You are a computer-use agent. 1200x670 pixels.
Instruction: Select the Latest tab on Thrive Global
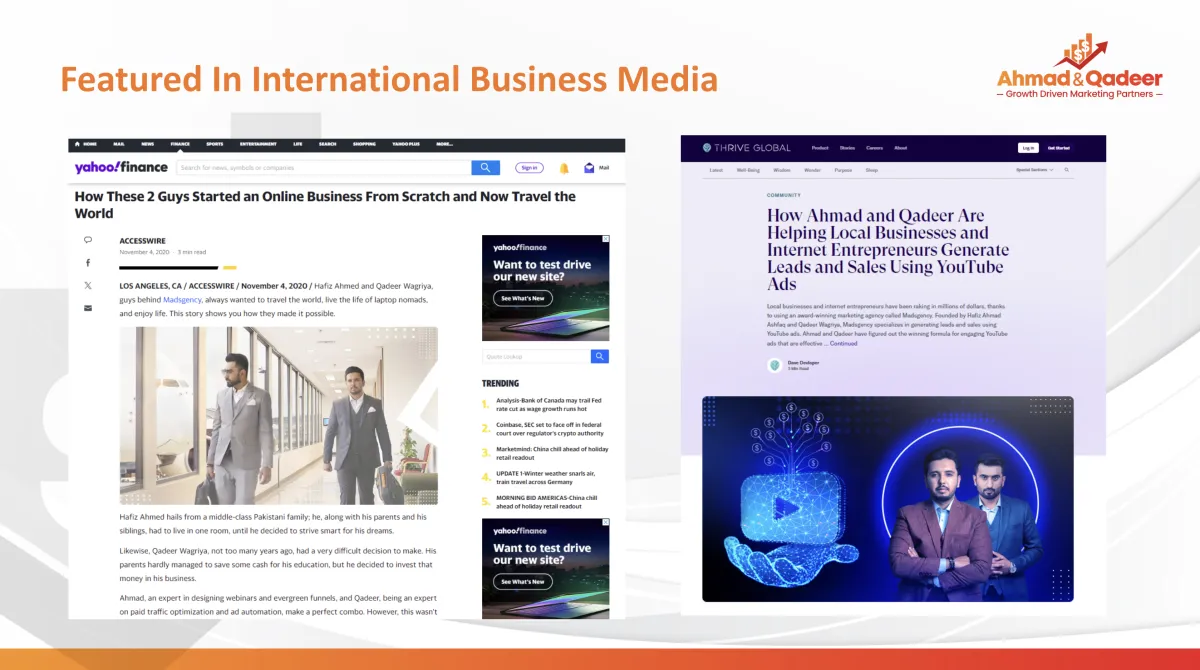click(716, 170)
